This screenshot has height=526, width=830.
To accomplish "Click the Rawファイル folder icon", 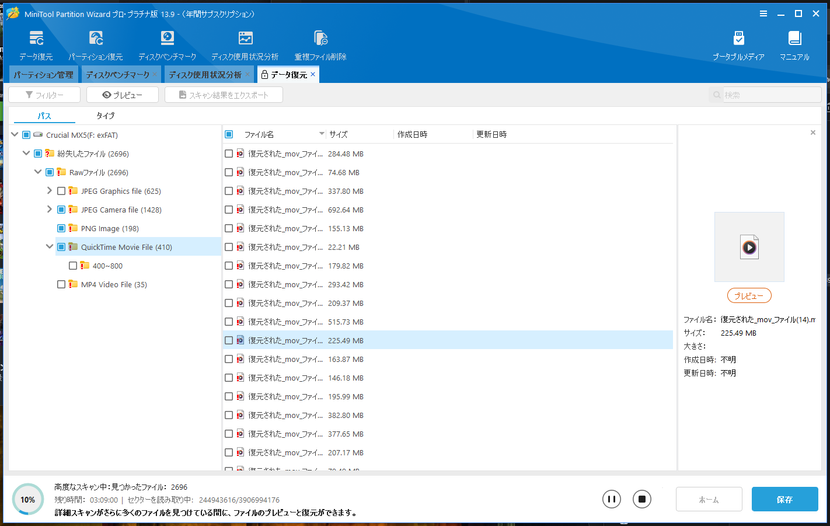I will pyautogui.click(x=61, y=172).
